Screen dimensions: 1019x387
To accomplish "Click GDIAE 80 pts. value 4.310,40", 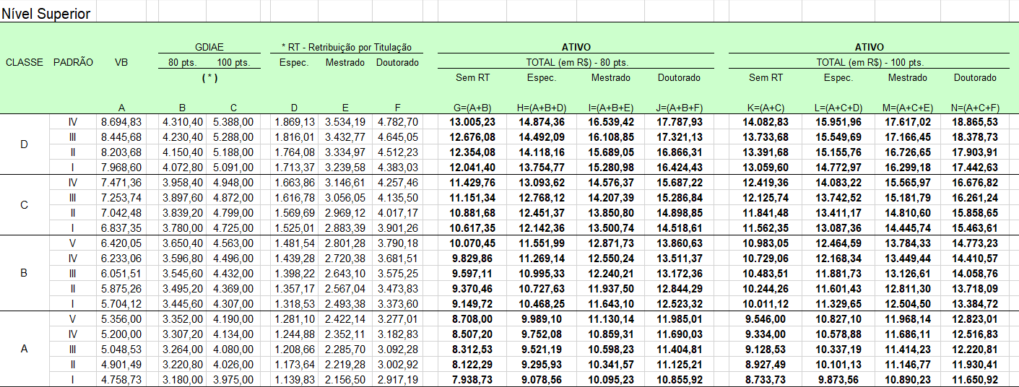I will [x=183, y=121].
